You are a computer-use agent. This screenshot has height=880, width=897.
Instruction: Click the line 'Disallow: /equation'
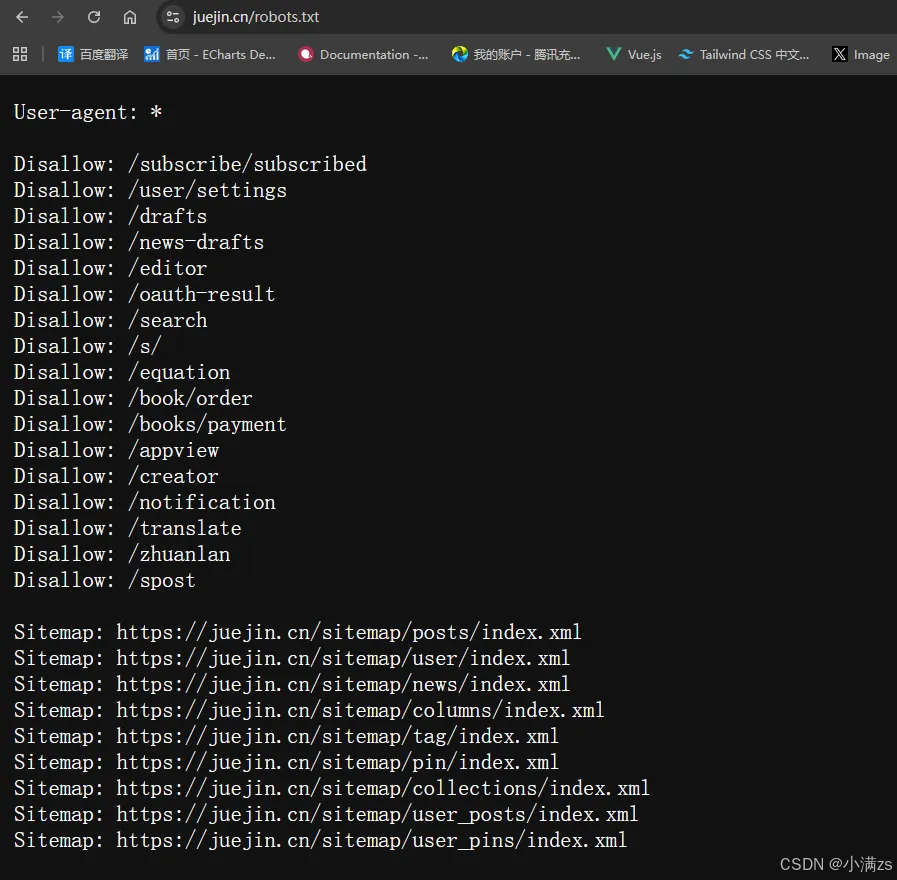tap(121, 372)
